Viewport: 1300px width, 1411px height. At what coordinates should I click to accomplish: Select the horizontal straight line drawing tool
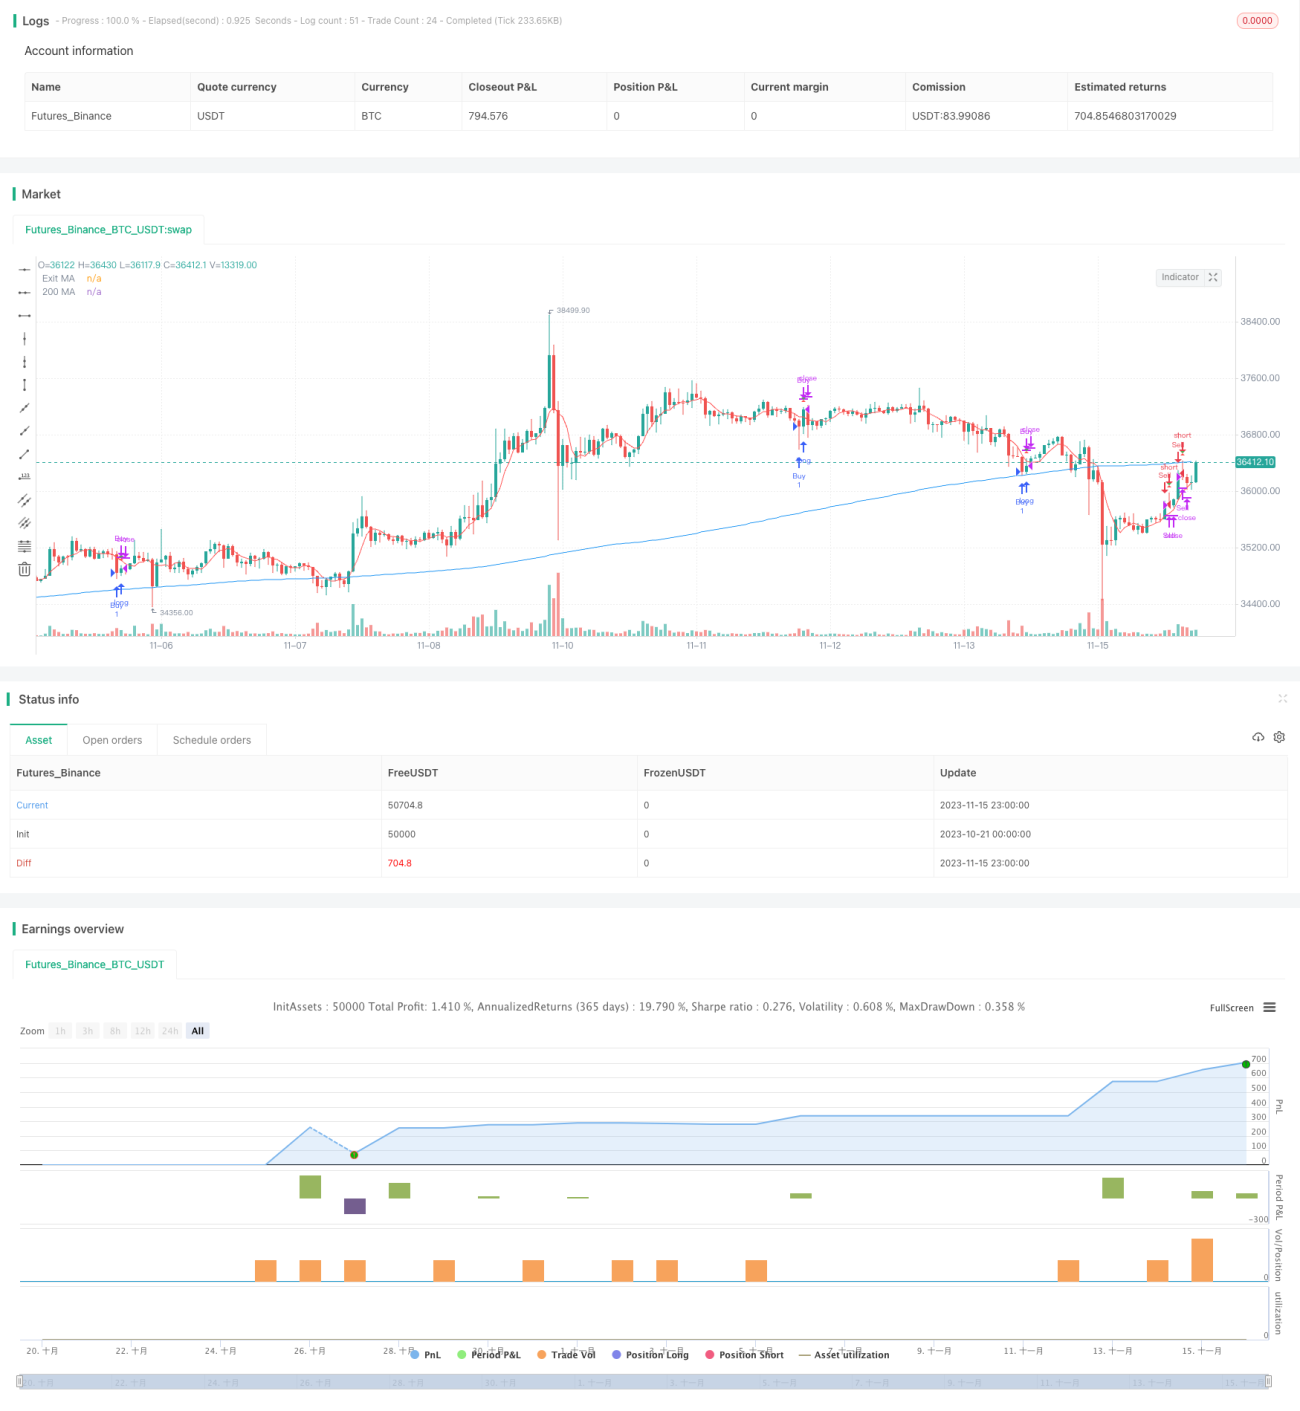pos(24,270)
